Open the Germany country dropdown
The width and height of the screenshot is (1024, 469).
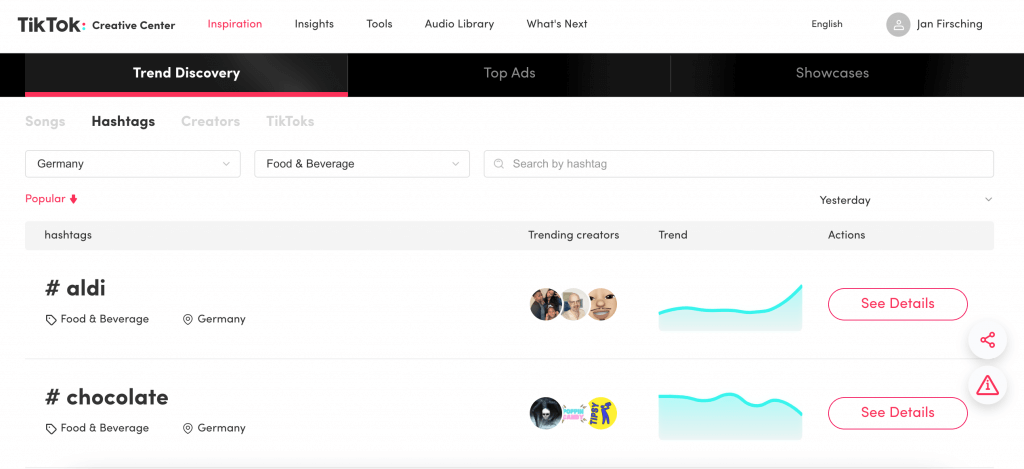tap(133, 164)
